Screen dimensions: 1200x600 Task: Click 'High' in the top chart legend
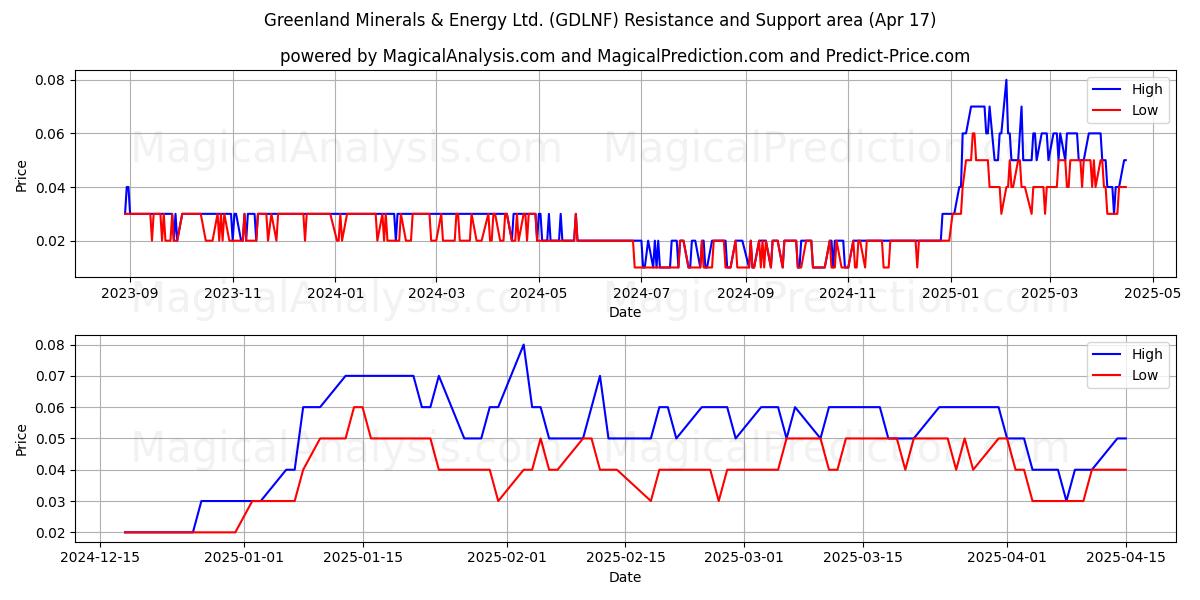(1147, 89)
